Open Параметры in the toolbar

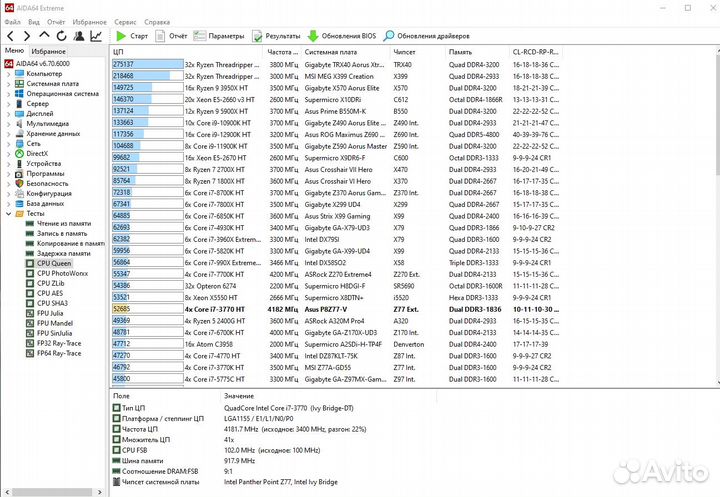(x=219, y=36)
